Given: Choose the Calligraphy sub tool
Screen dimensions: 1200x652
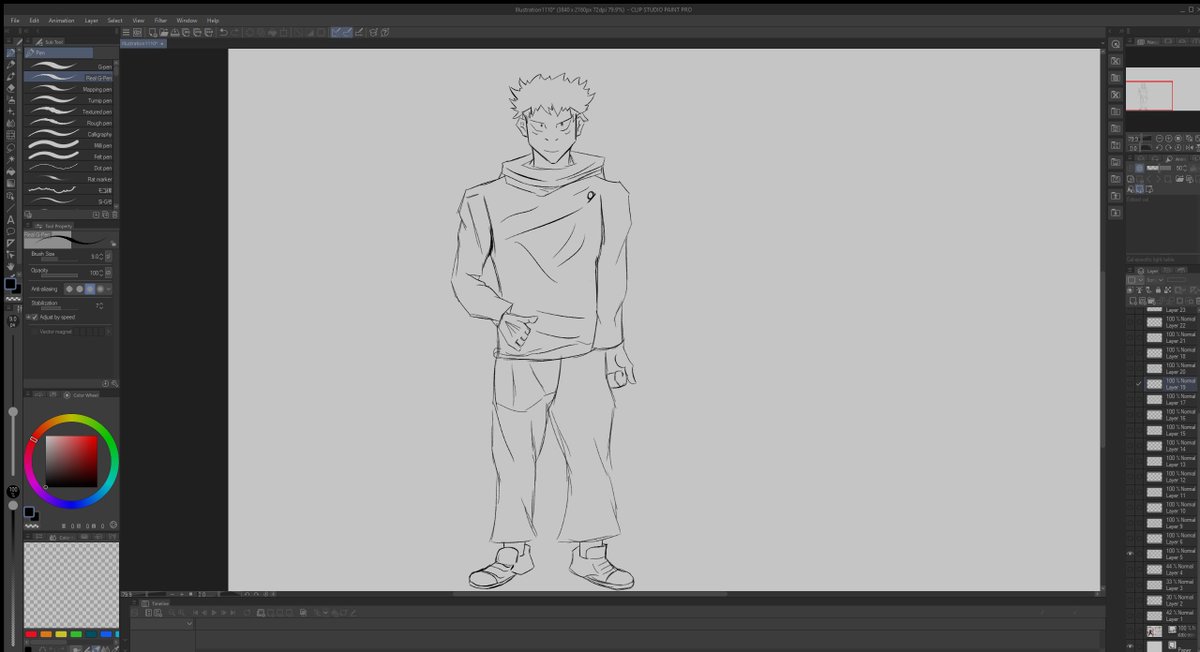Looking at the screenshot, I should [x=68, y=134].
